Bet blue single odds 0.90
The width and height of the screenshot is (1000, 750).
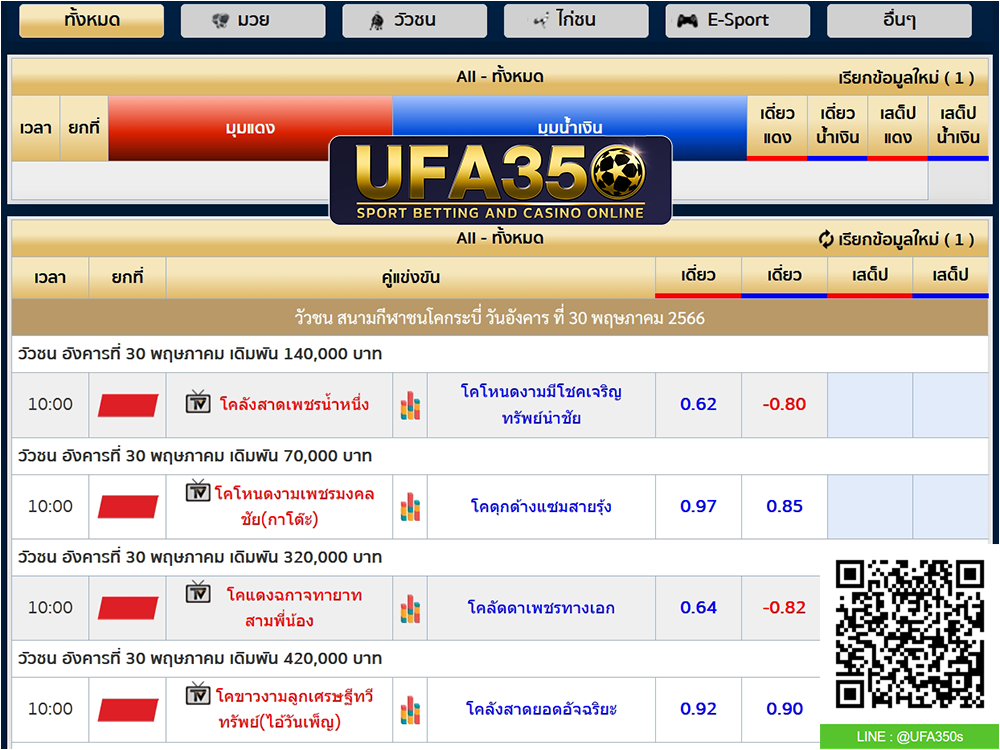[784, 709]
